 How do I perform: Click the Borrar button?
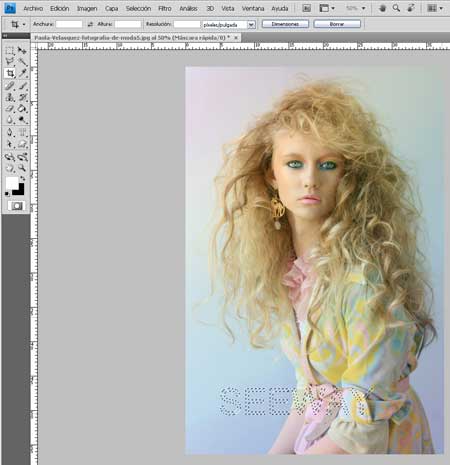(x=337, y=24)
